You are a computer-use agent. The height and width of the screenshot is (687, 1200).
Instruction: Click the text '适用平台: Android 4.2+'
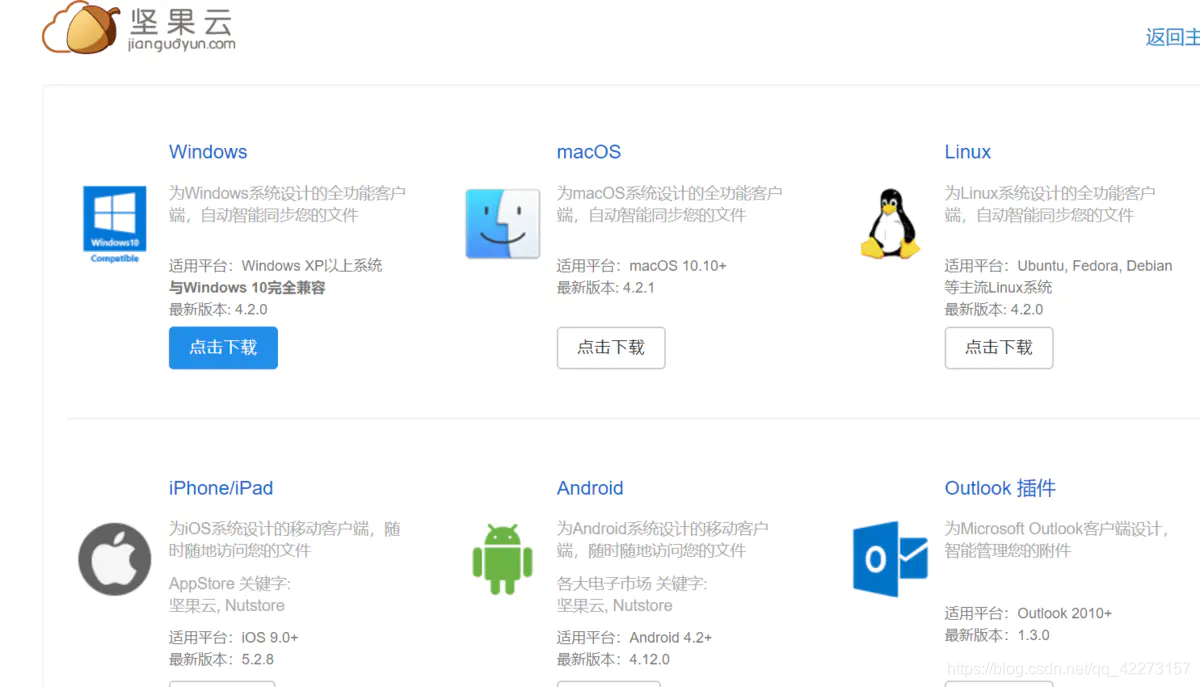[x=634, y=638]
